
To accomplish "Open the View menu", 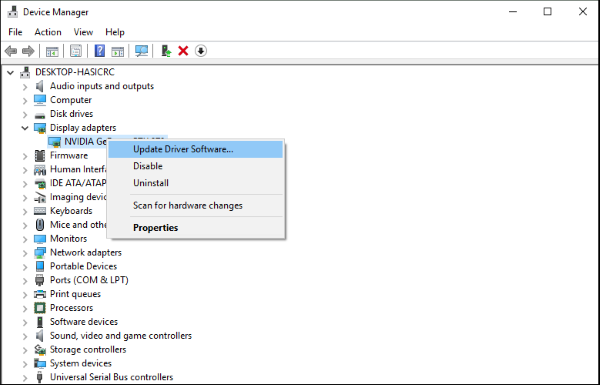I will 83,32.
